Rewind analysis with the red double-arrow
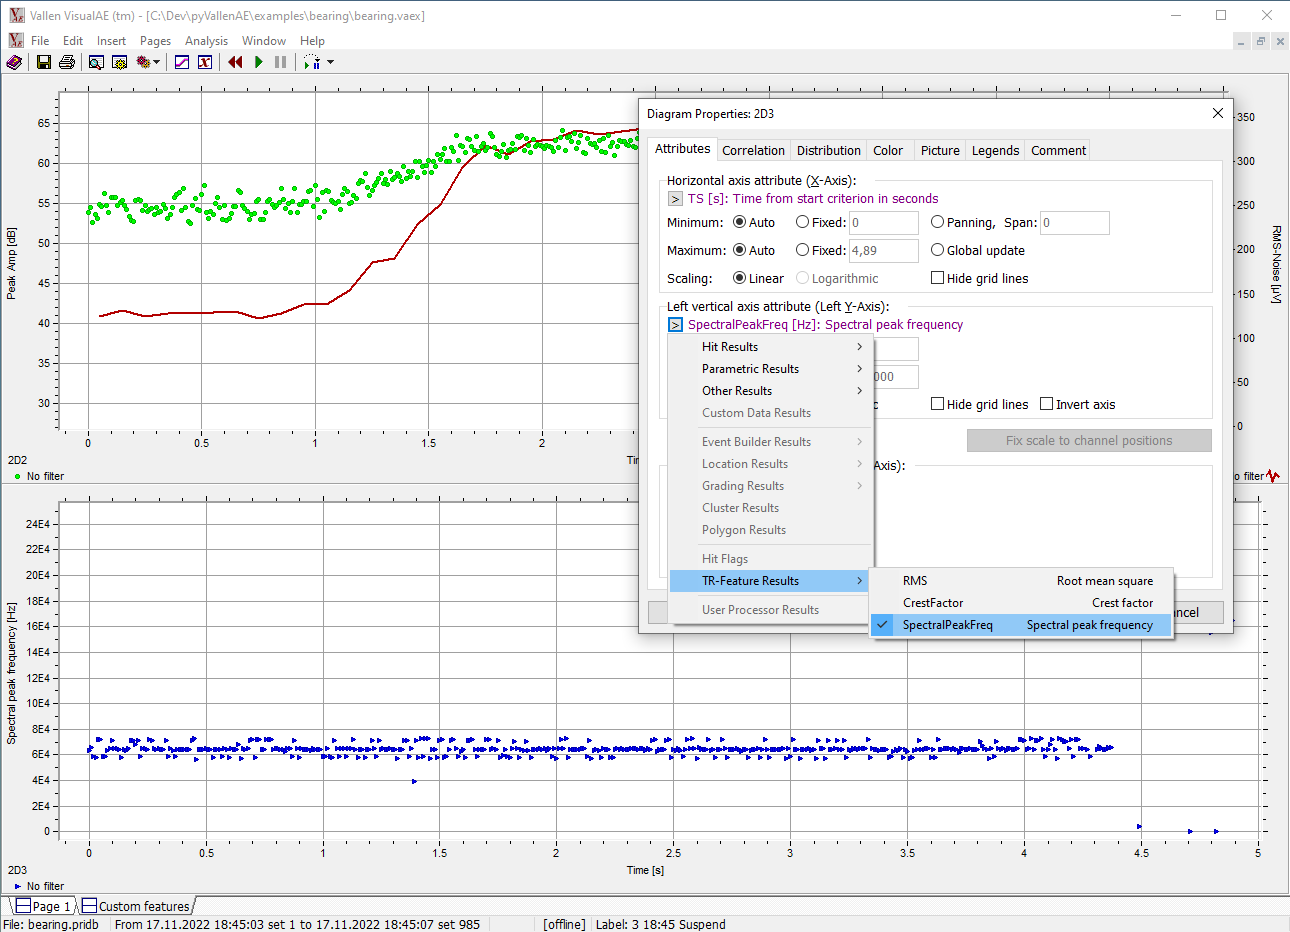This screenshot has width=1290, height=932. click(235, 62)
